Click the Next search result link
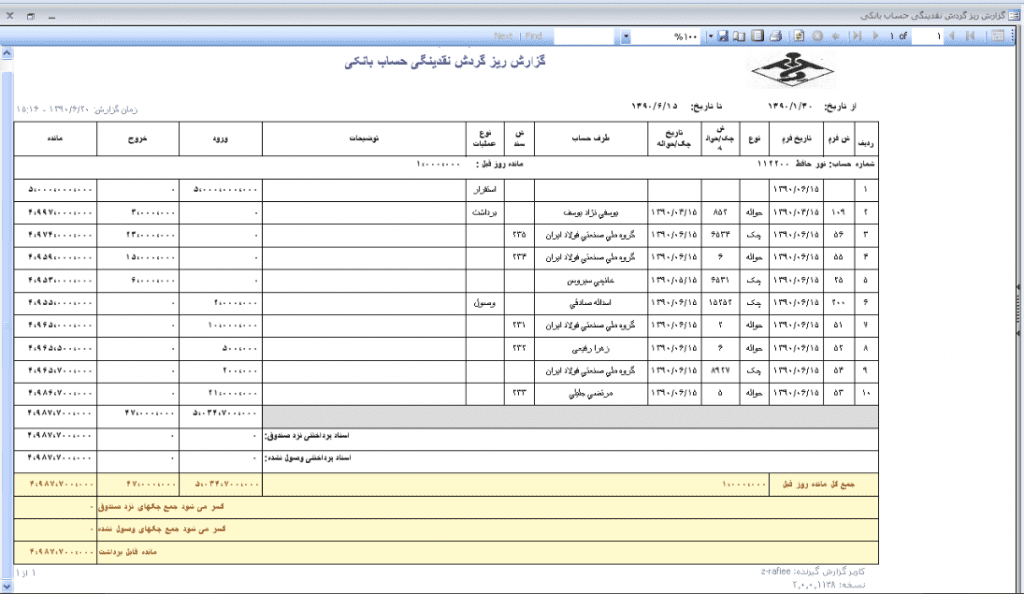Screen dimensions: 1024x594 [503, 36]
